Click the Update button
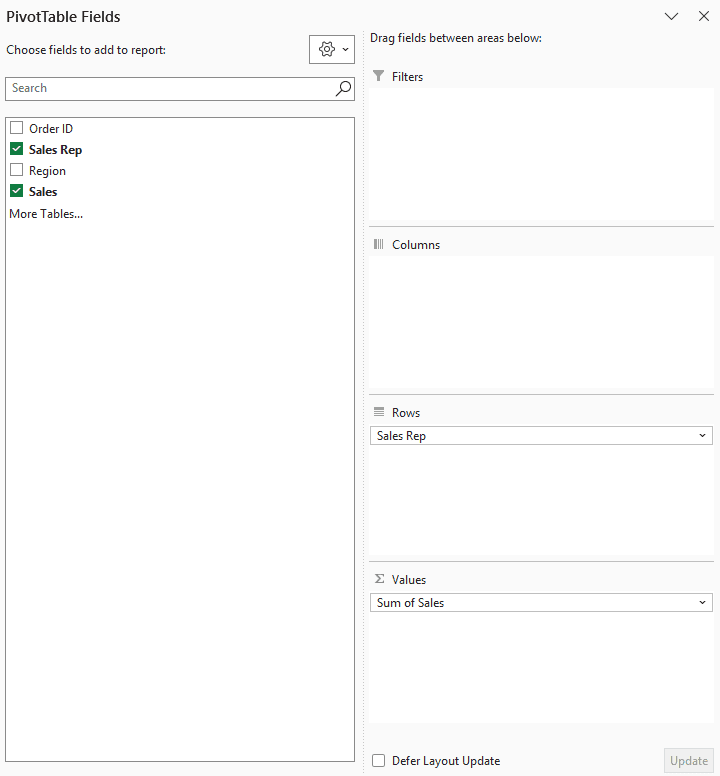 click(x=688, y=761)
